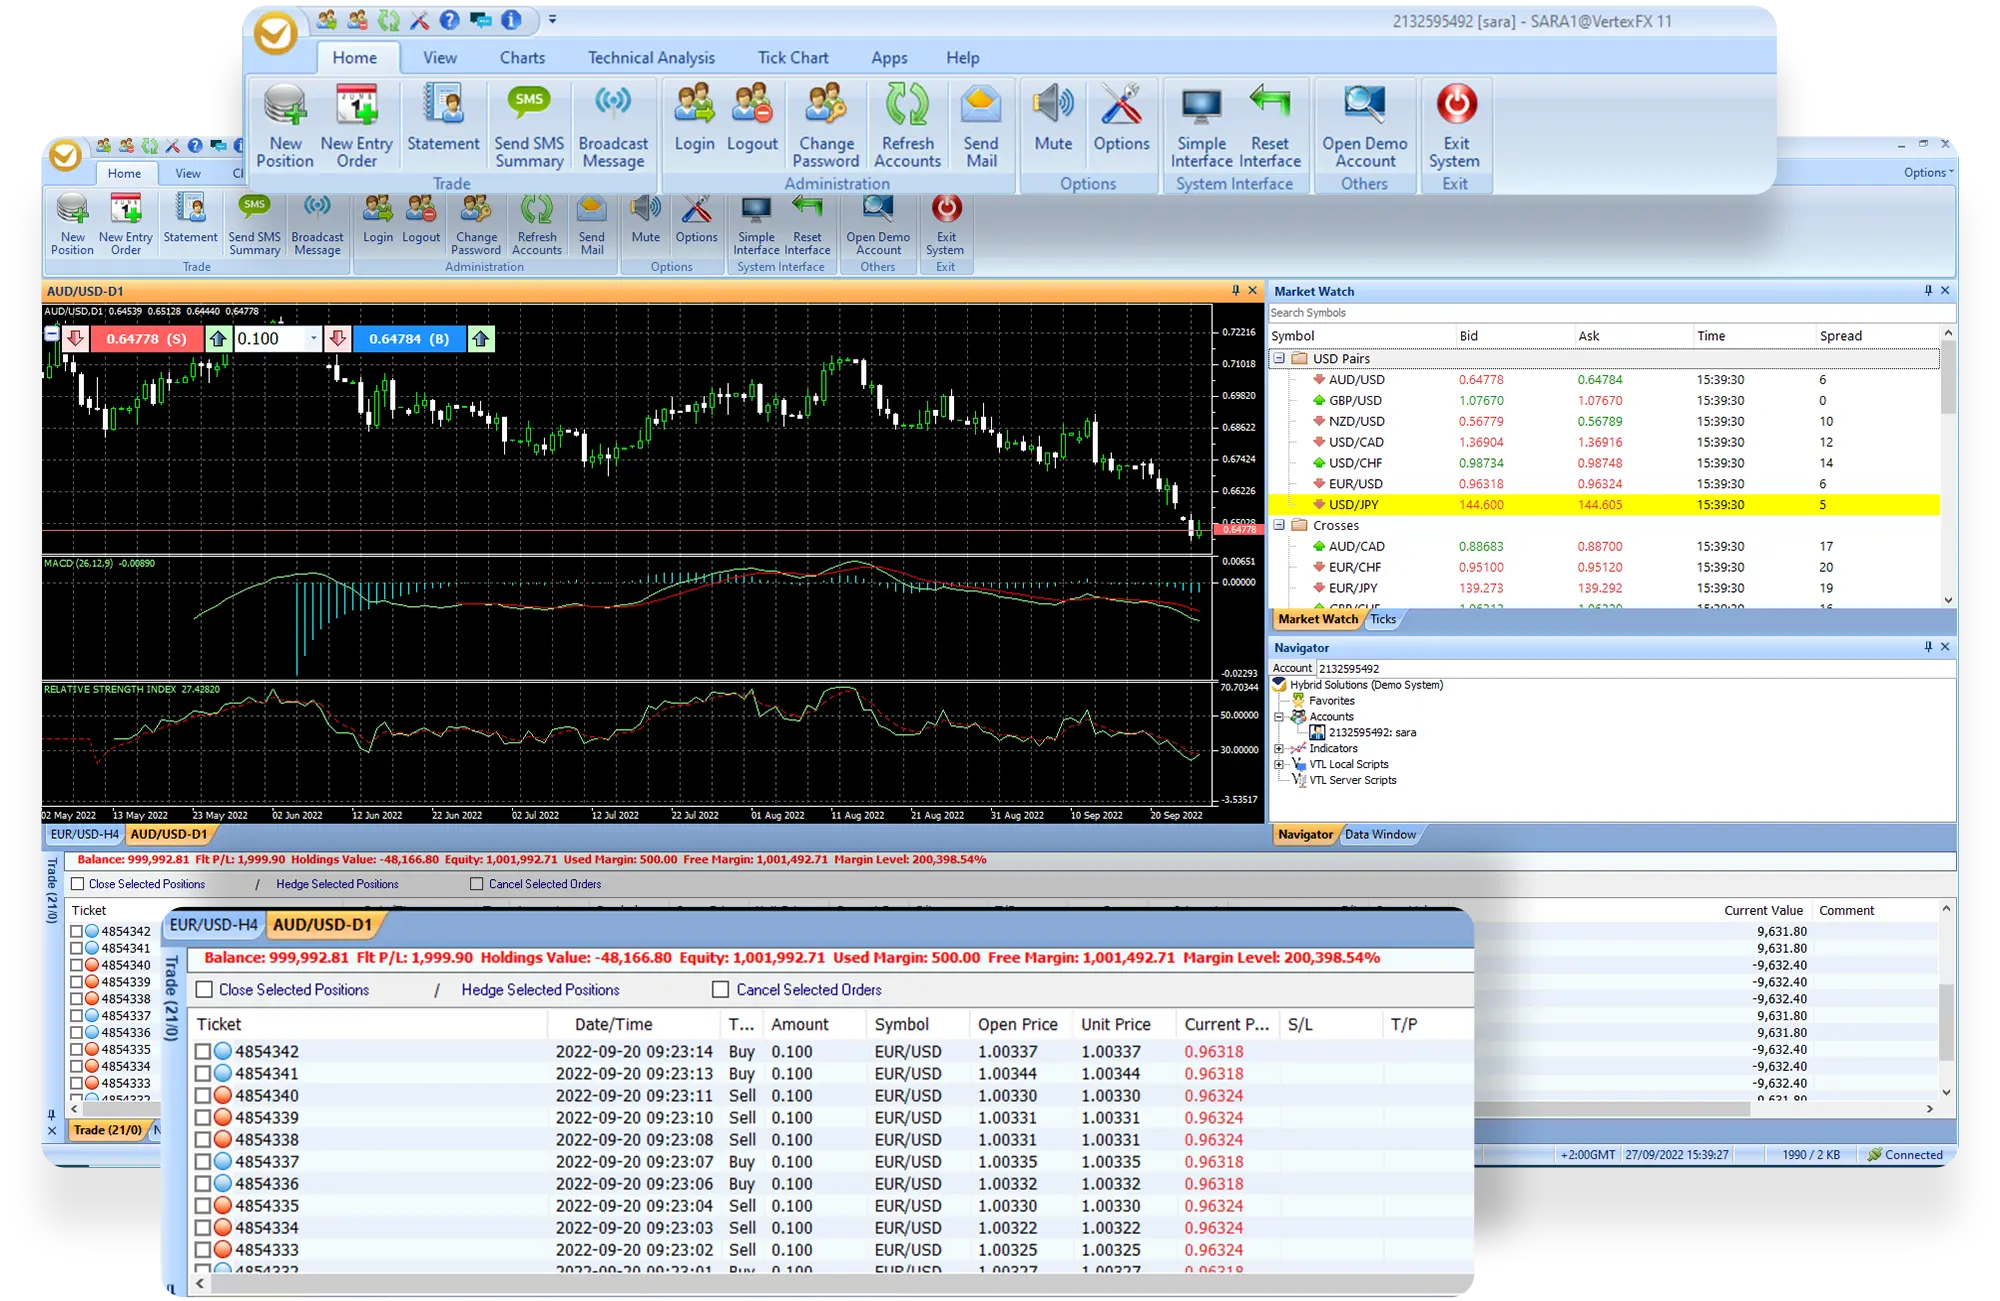Enable the Cancel Selected Orders checkbox
Screen dimensions: 2000x1301
pyautogui.click(x=720, y=990)
